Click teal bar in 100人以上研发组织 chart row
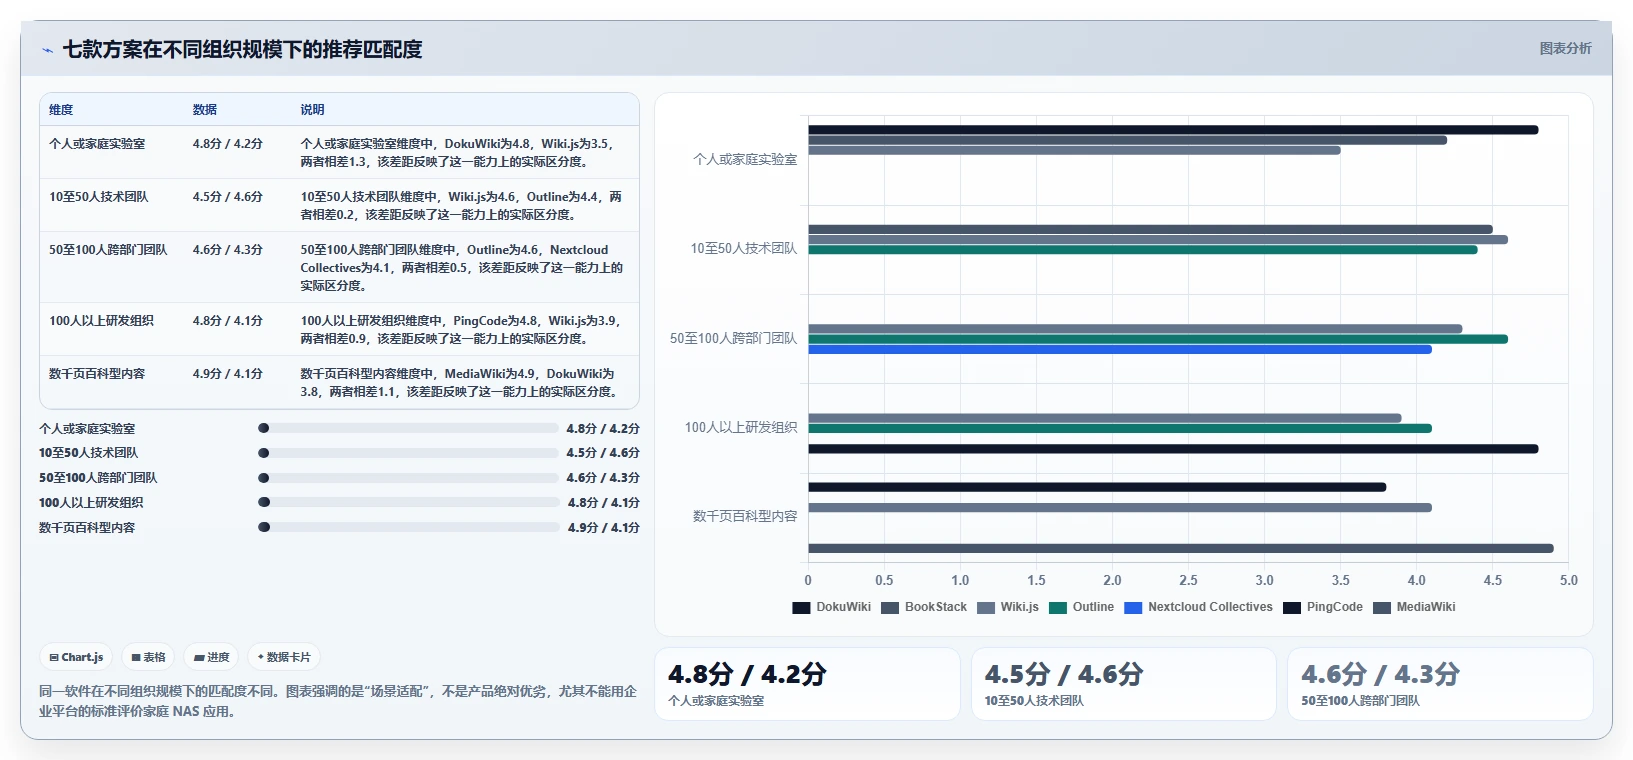Image resolution: width=1633 pixels, height=760 pixels. [x=1120, y=428]
